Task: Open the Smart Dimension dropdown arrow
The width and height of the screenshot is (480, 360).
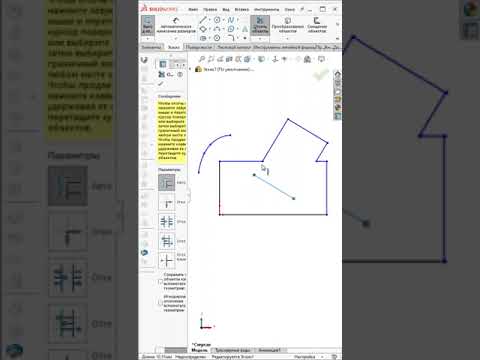Action: click(x=176, y=39)
